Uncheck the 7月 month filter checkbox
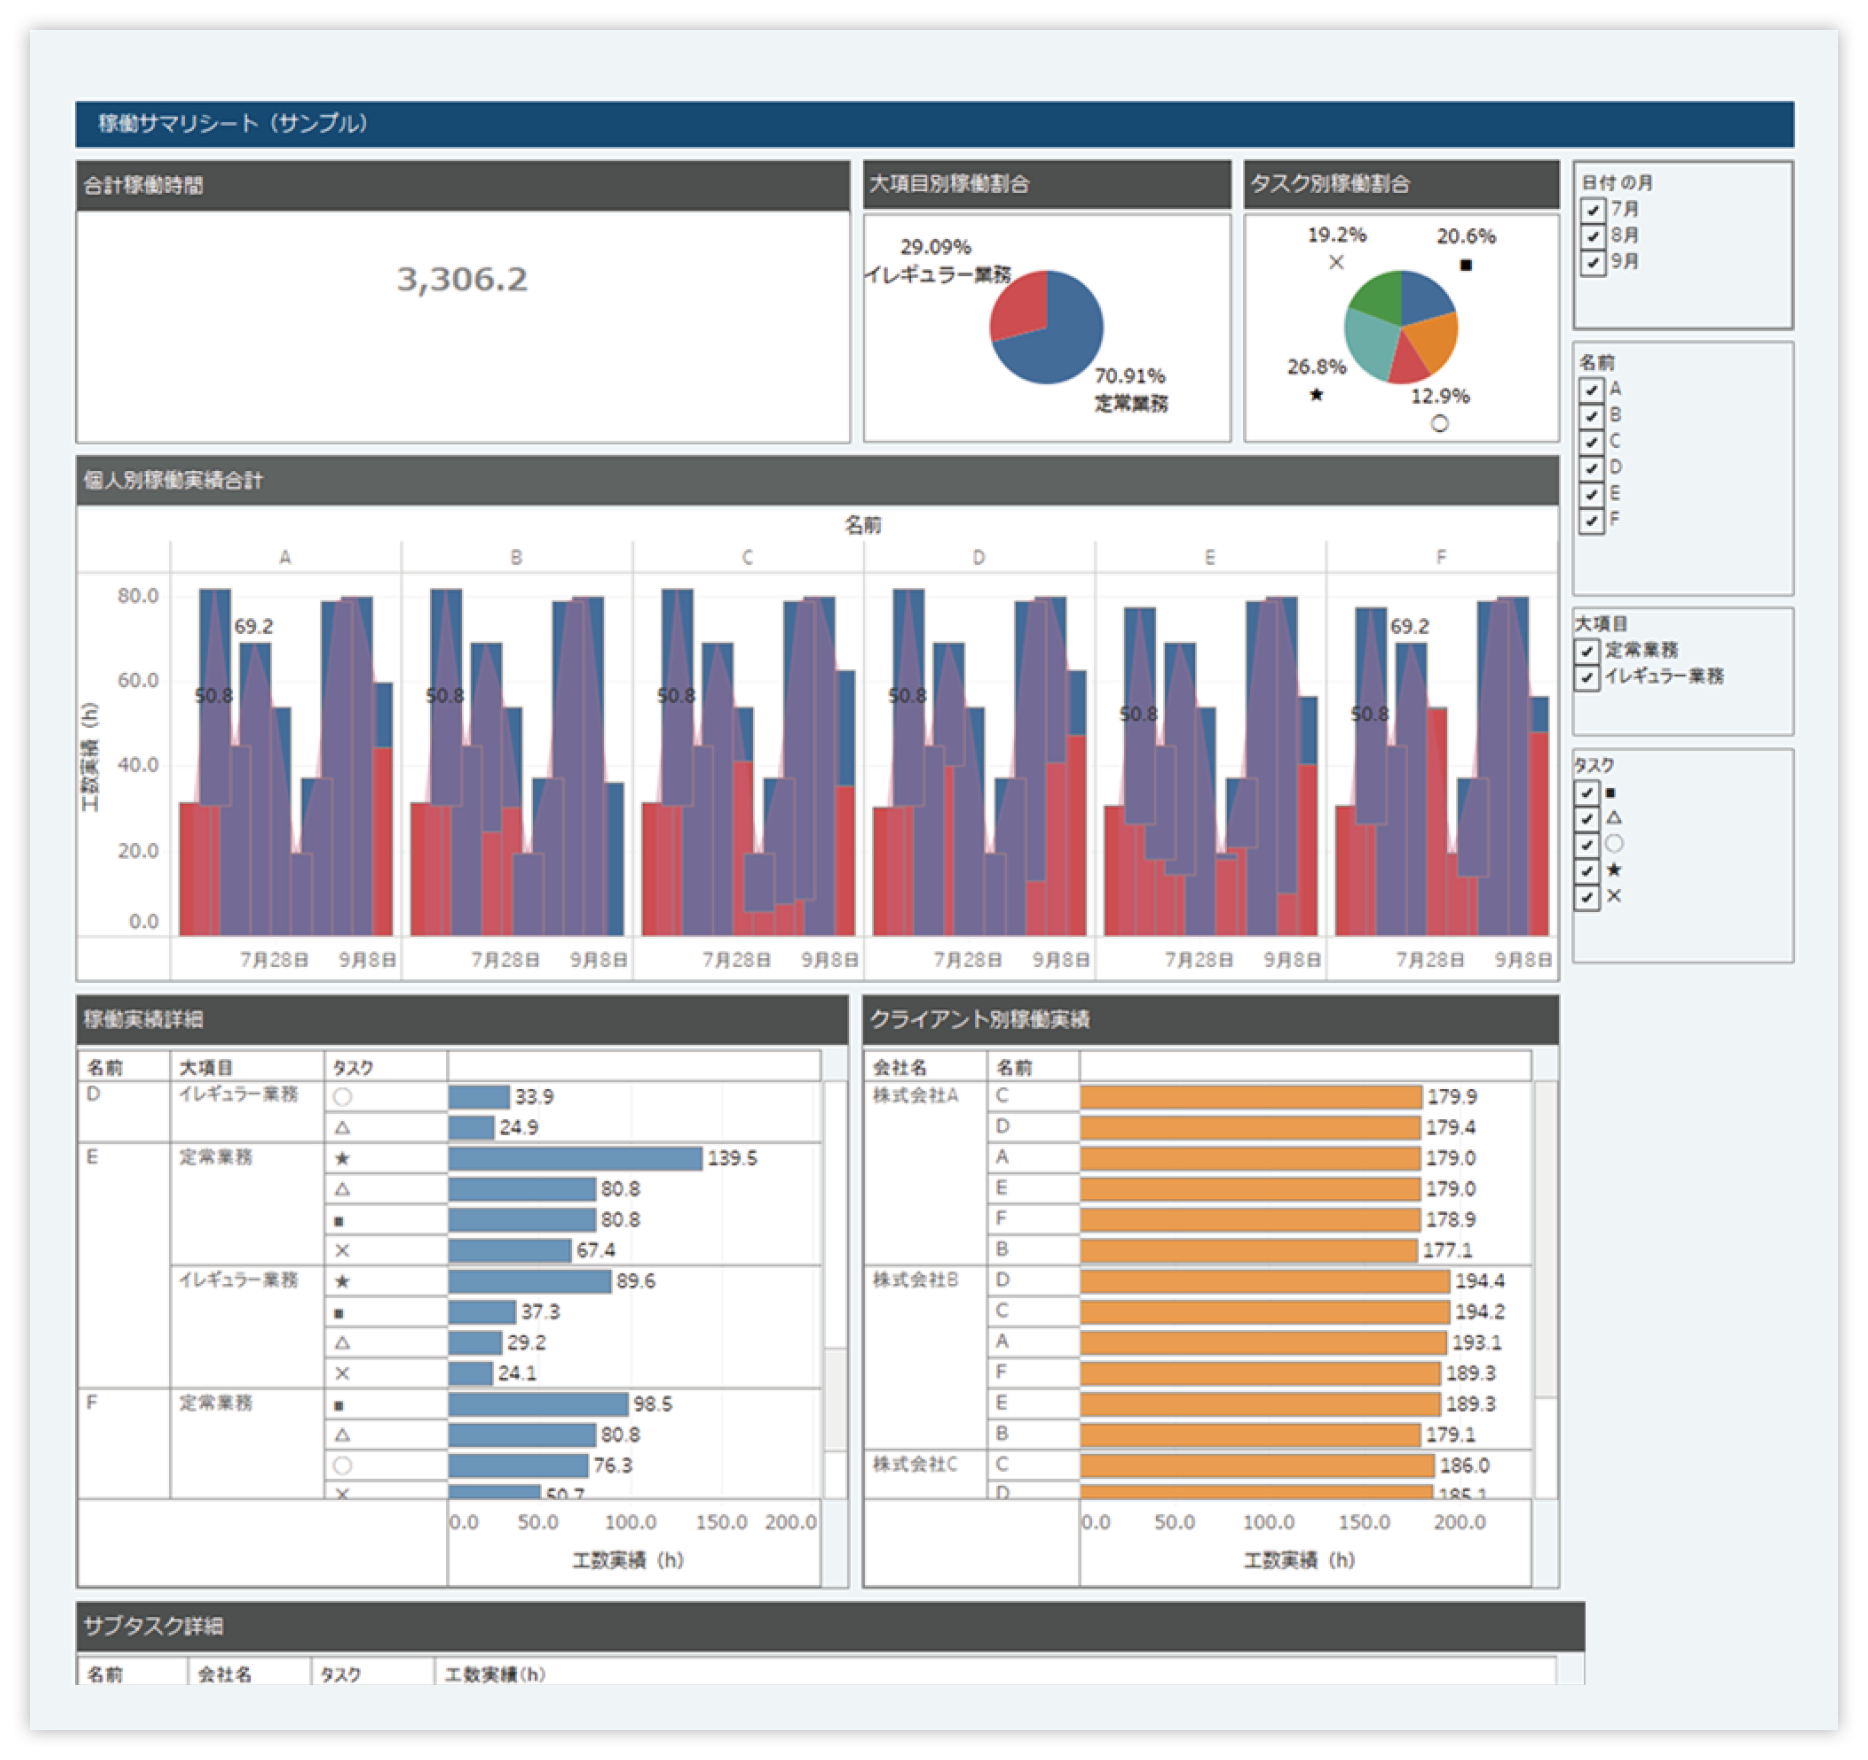1868x1760 pixels. (1592, 210)
